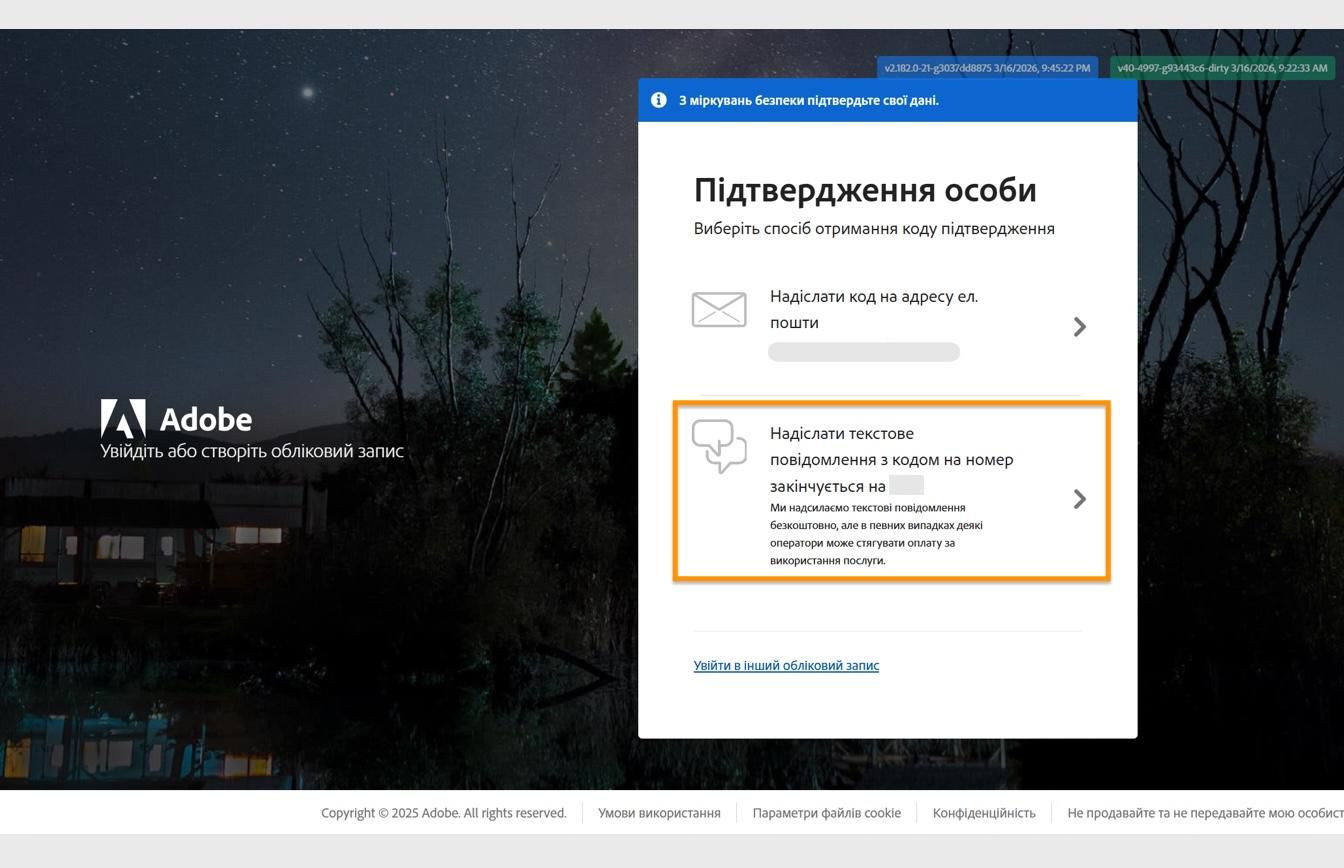Open 'Увійти в інший обліковий запис' link

pos(786,665)
